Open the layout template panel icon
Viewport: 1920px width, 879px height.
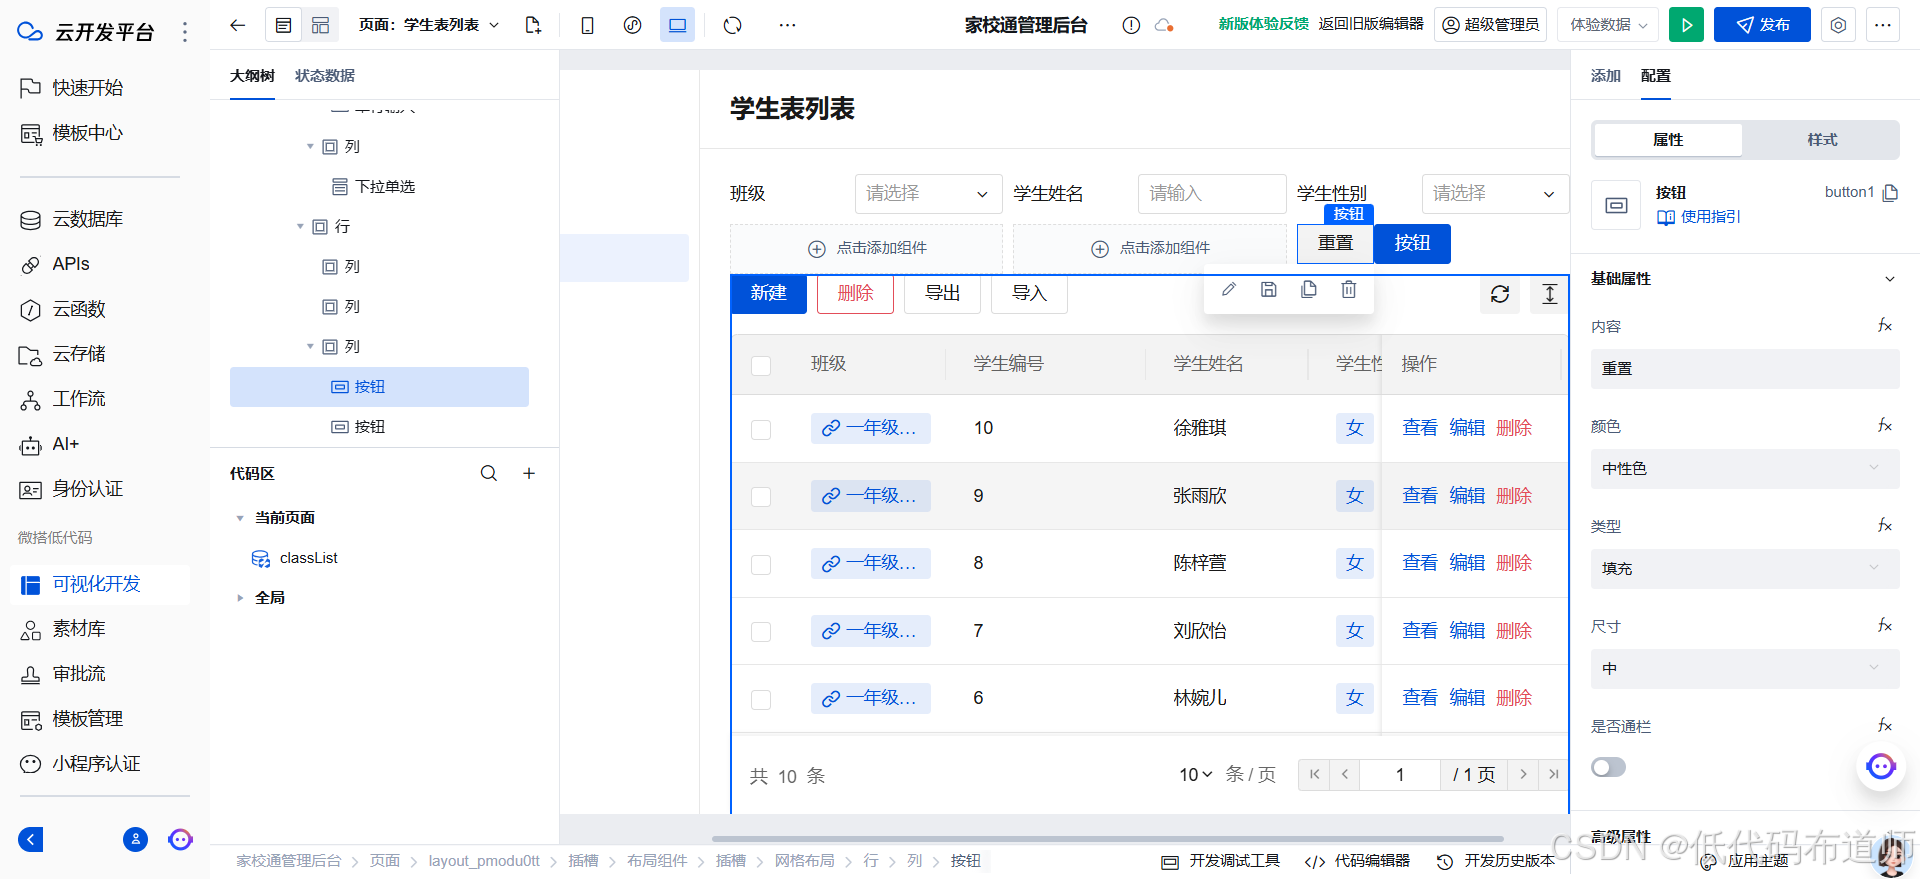(321, 25)
